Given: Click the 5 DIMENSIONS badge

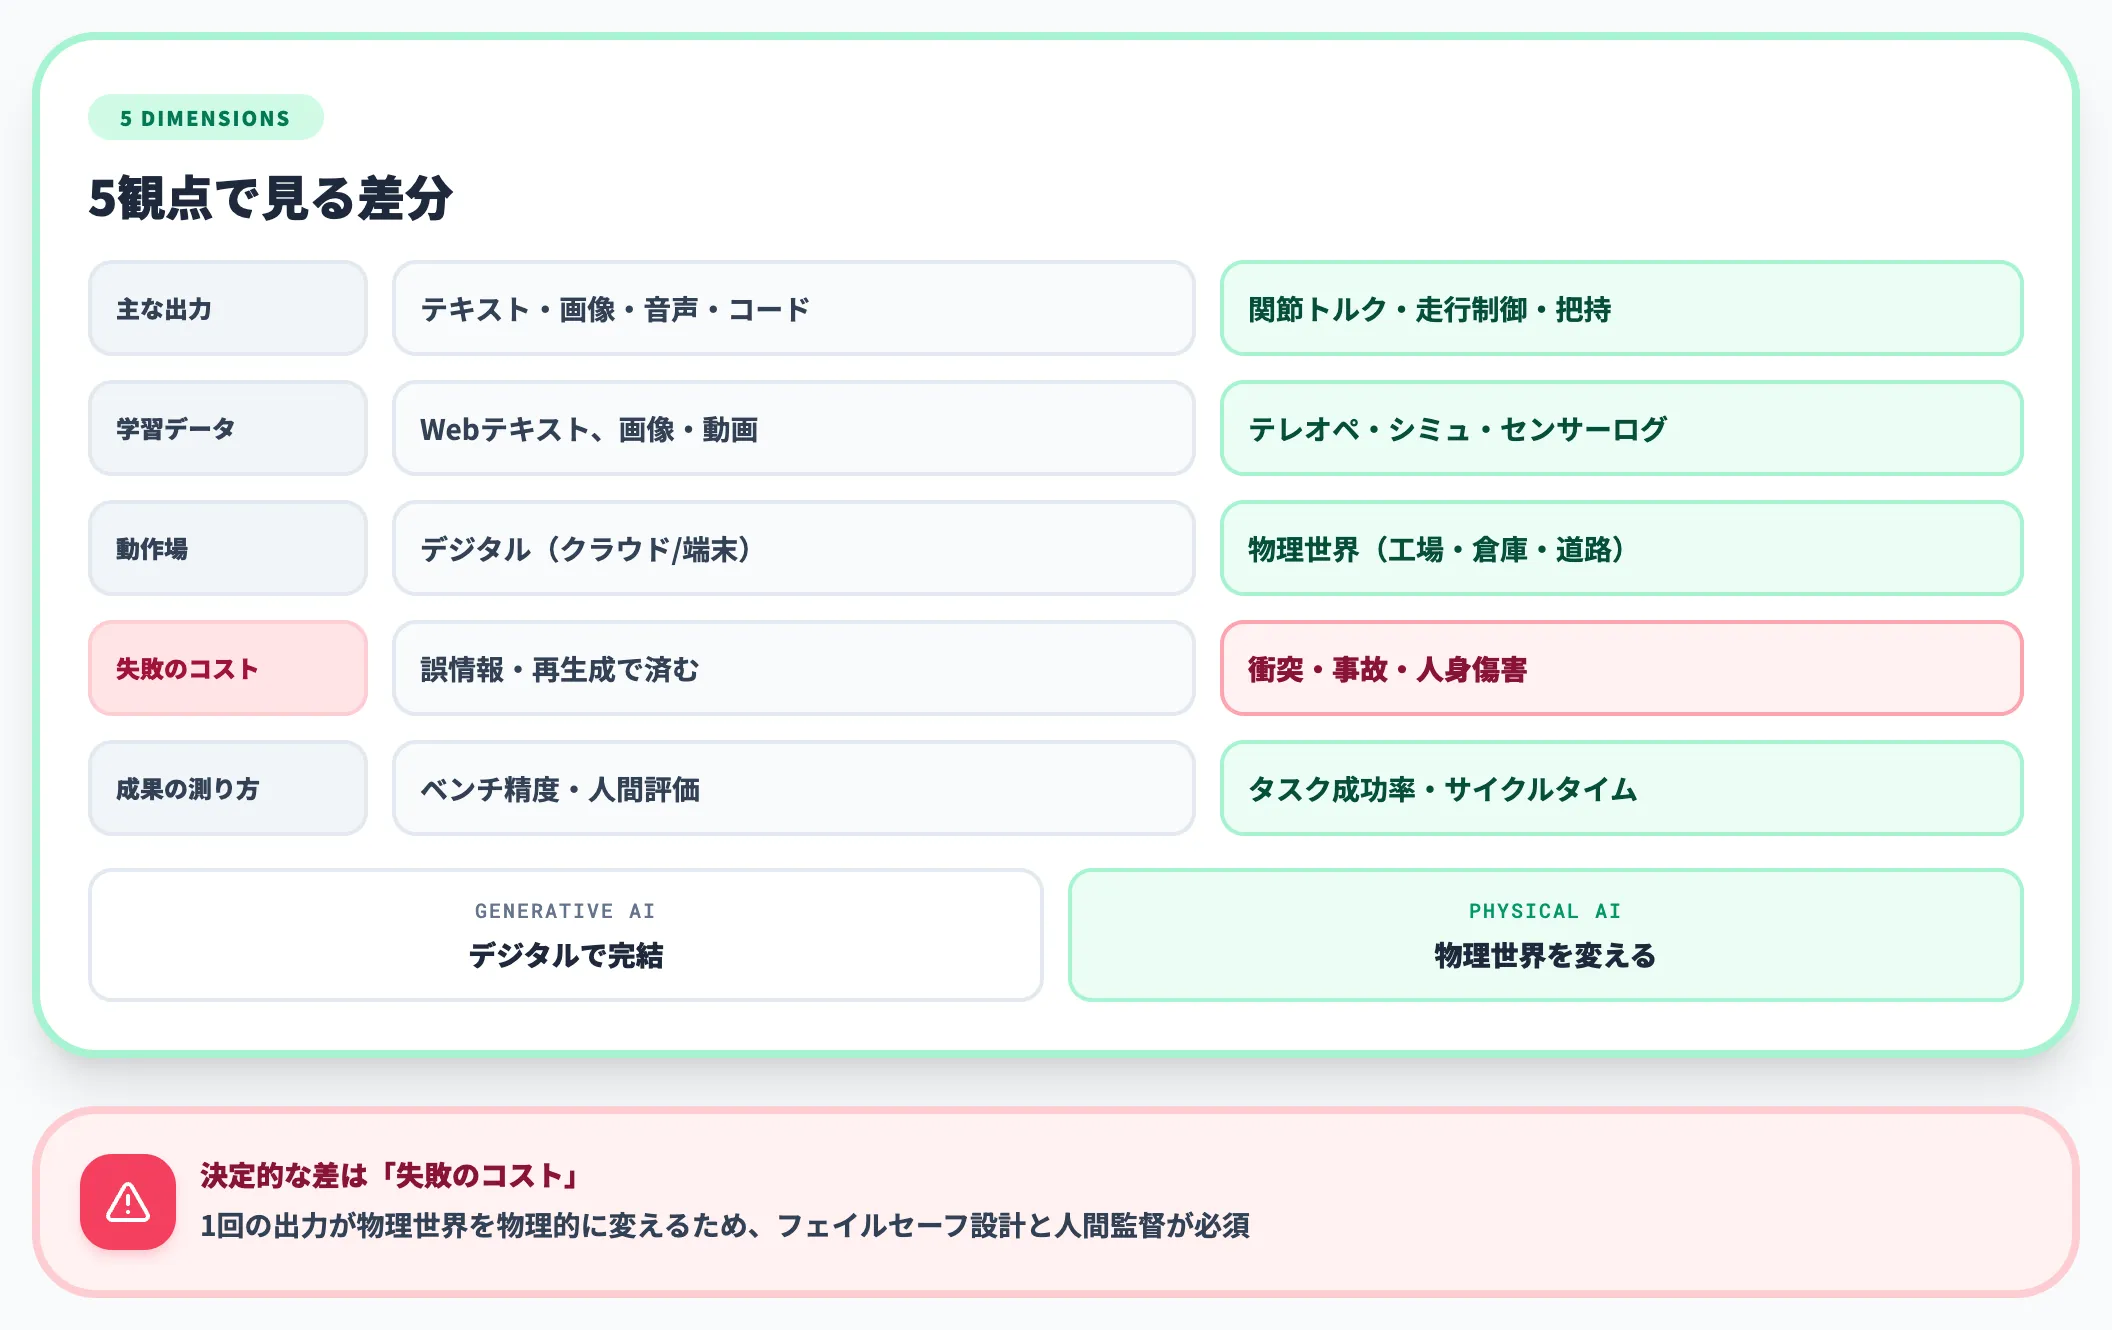Looking at the screenshot, I should [x=206, y=118].
